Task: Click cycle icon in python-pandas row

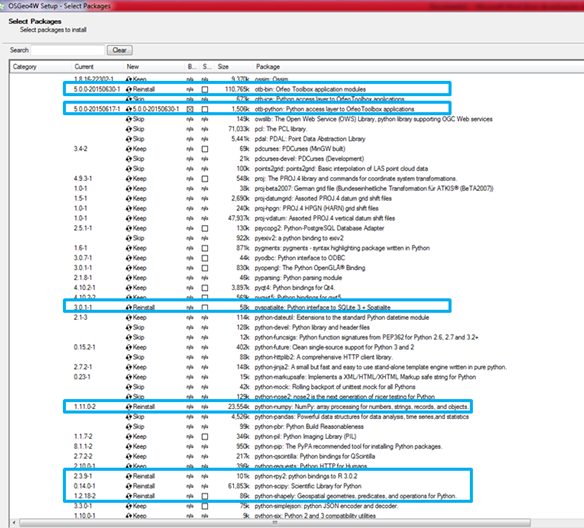Action: click(x=129, y=417)
